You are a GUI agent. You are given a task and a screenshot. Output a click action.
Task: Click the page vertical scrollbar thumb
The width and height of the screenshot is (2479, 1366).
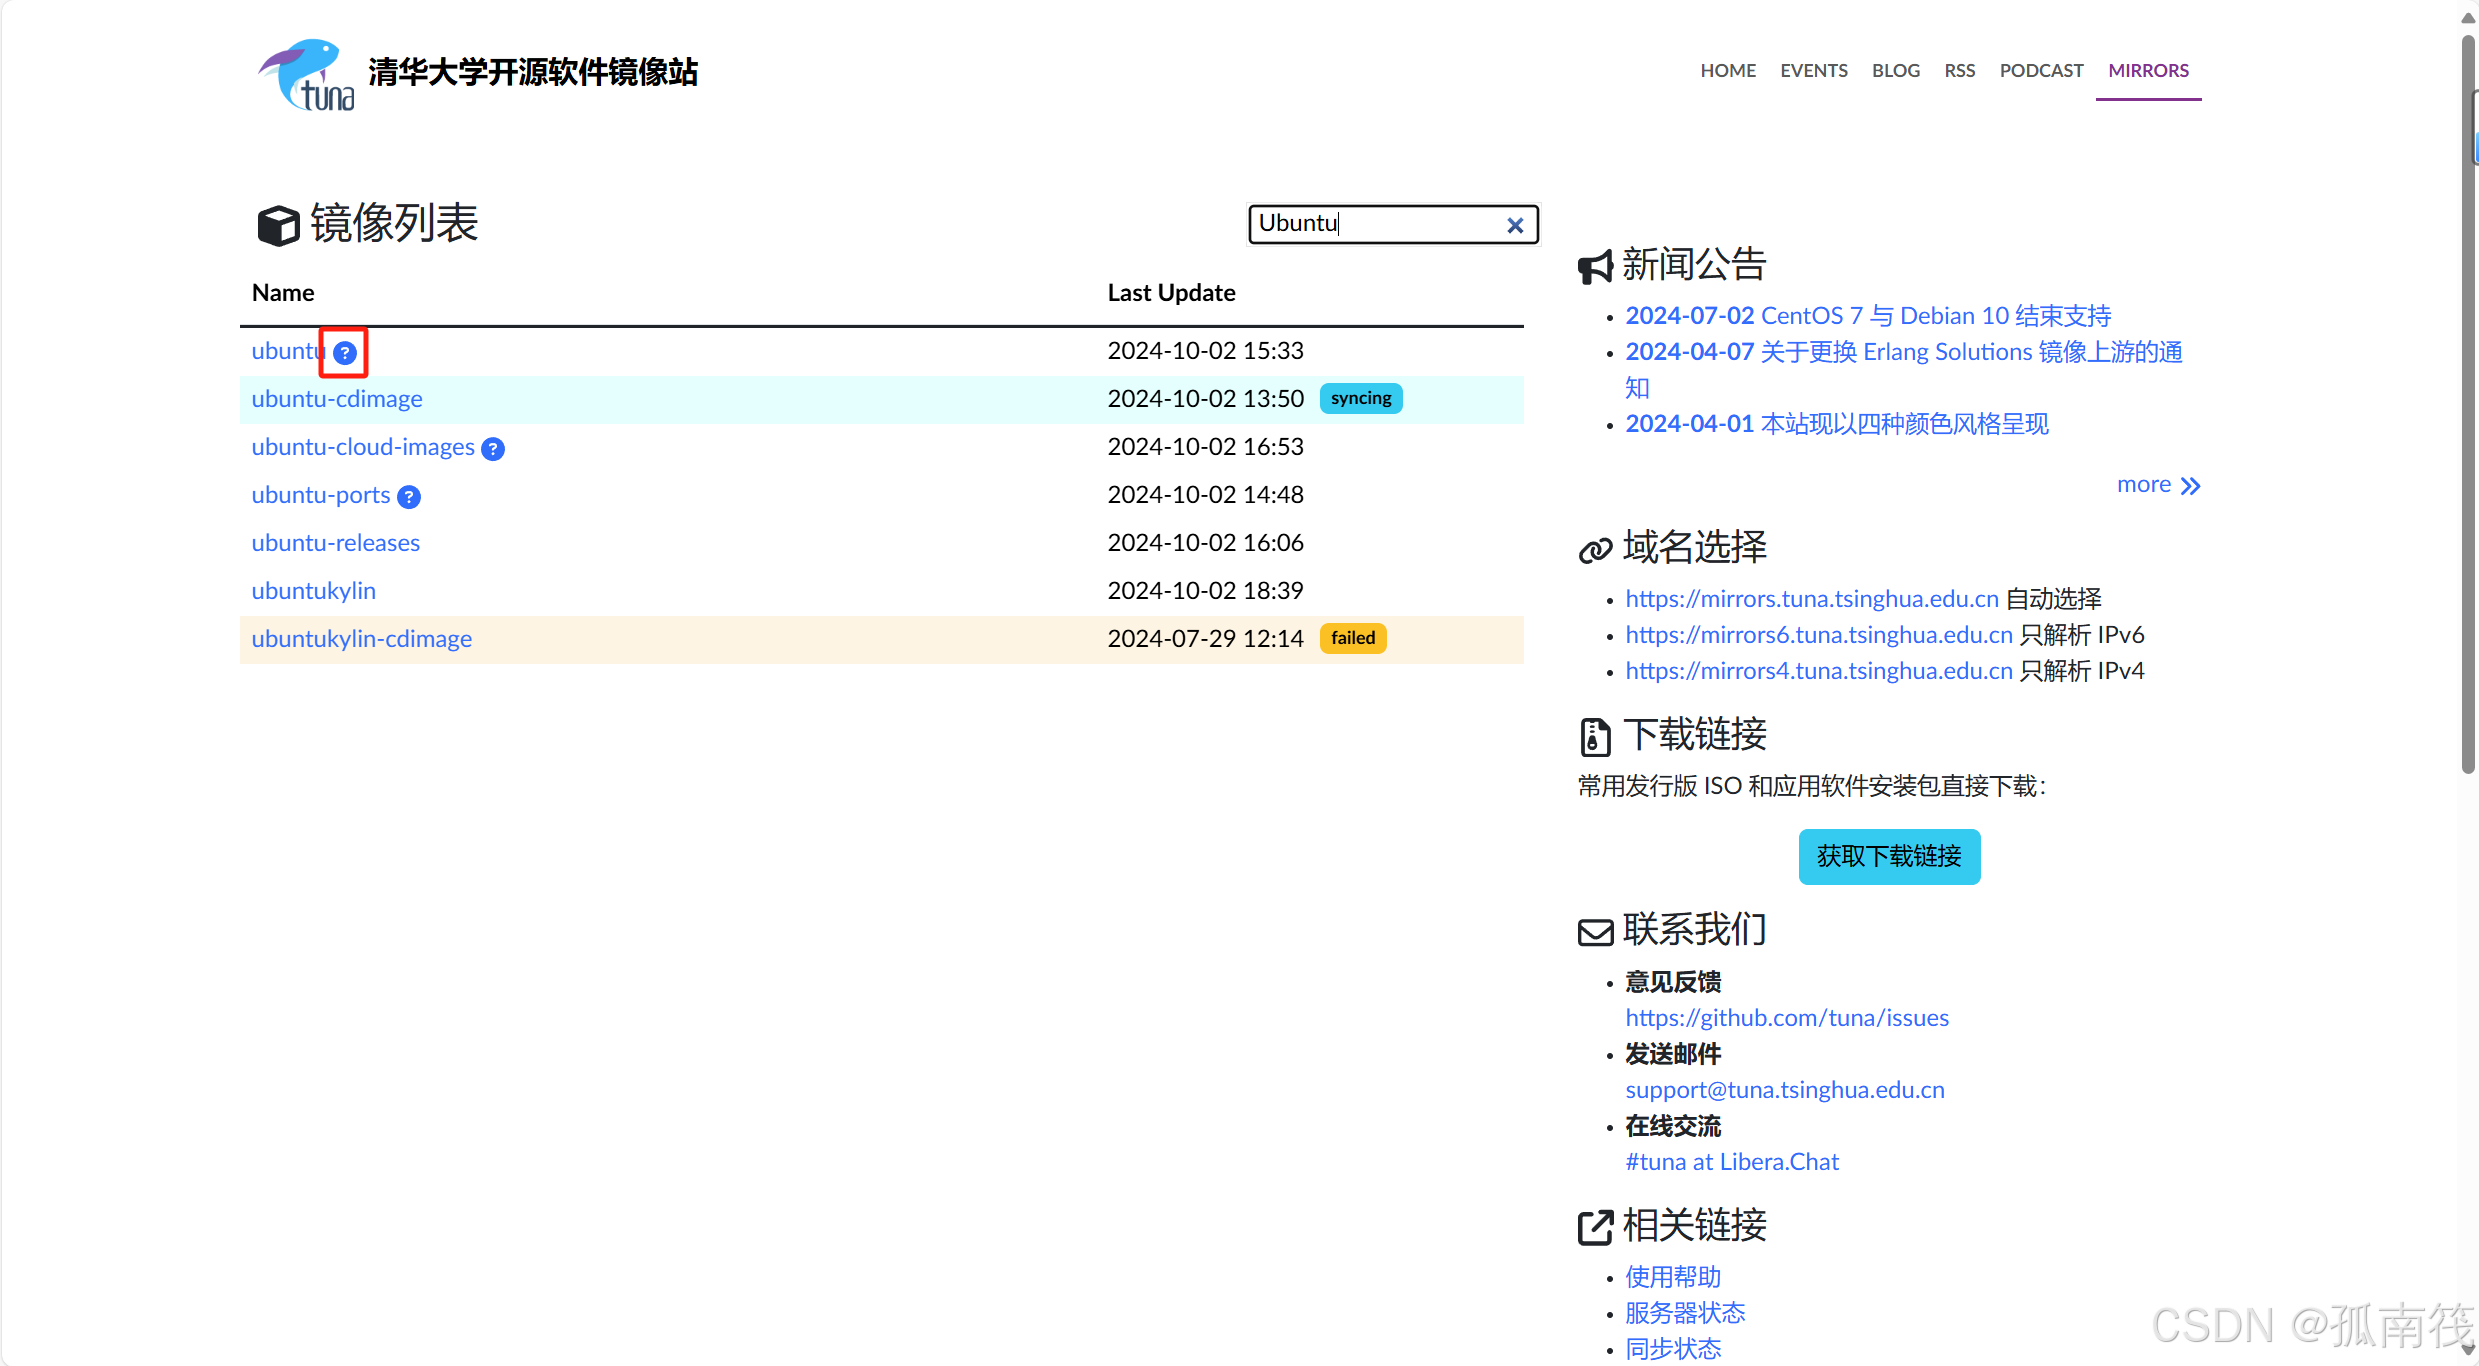(x=2468, y=405)
